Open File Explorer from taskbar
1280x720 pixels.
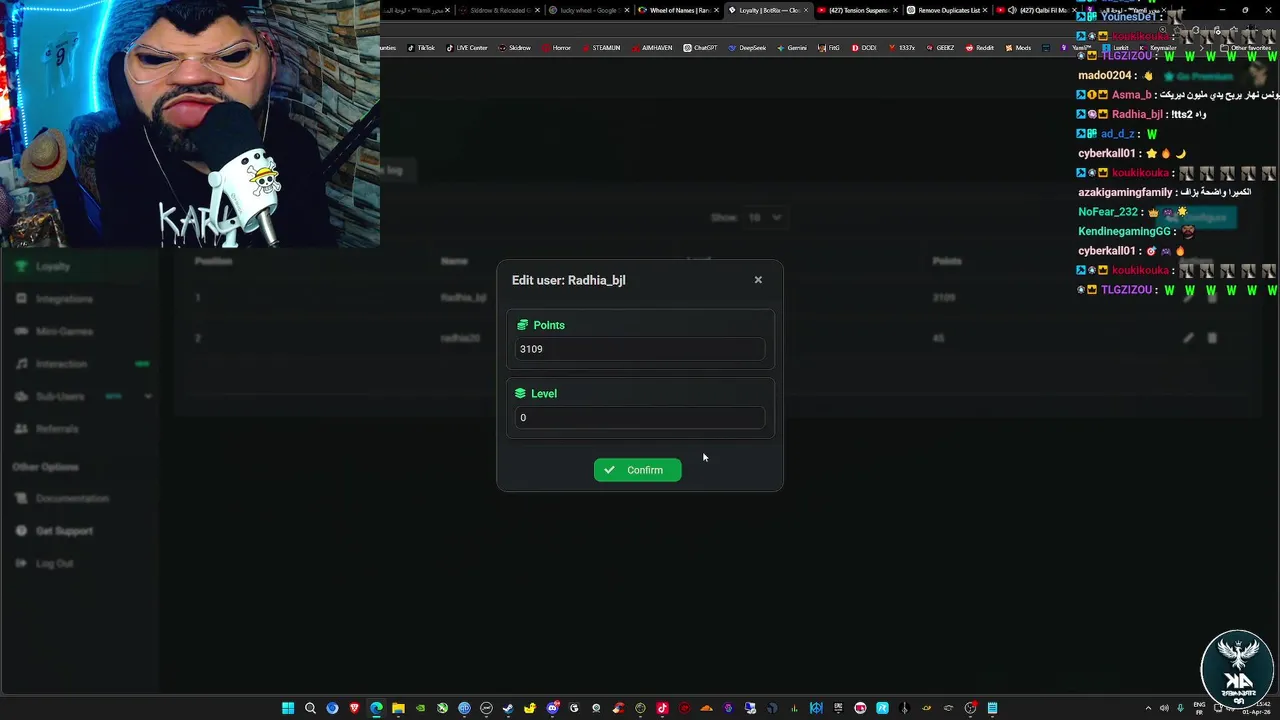pyautogui.click(x=398, y=708)
